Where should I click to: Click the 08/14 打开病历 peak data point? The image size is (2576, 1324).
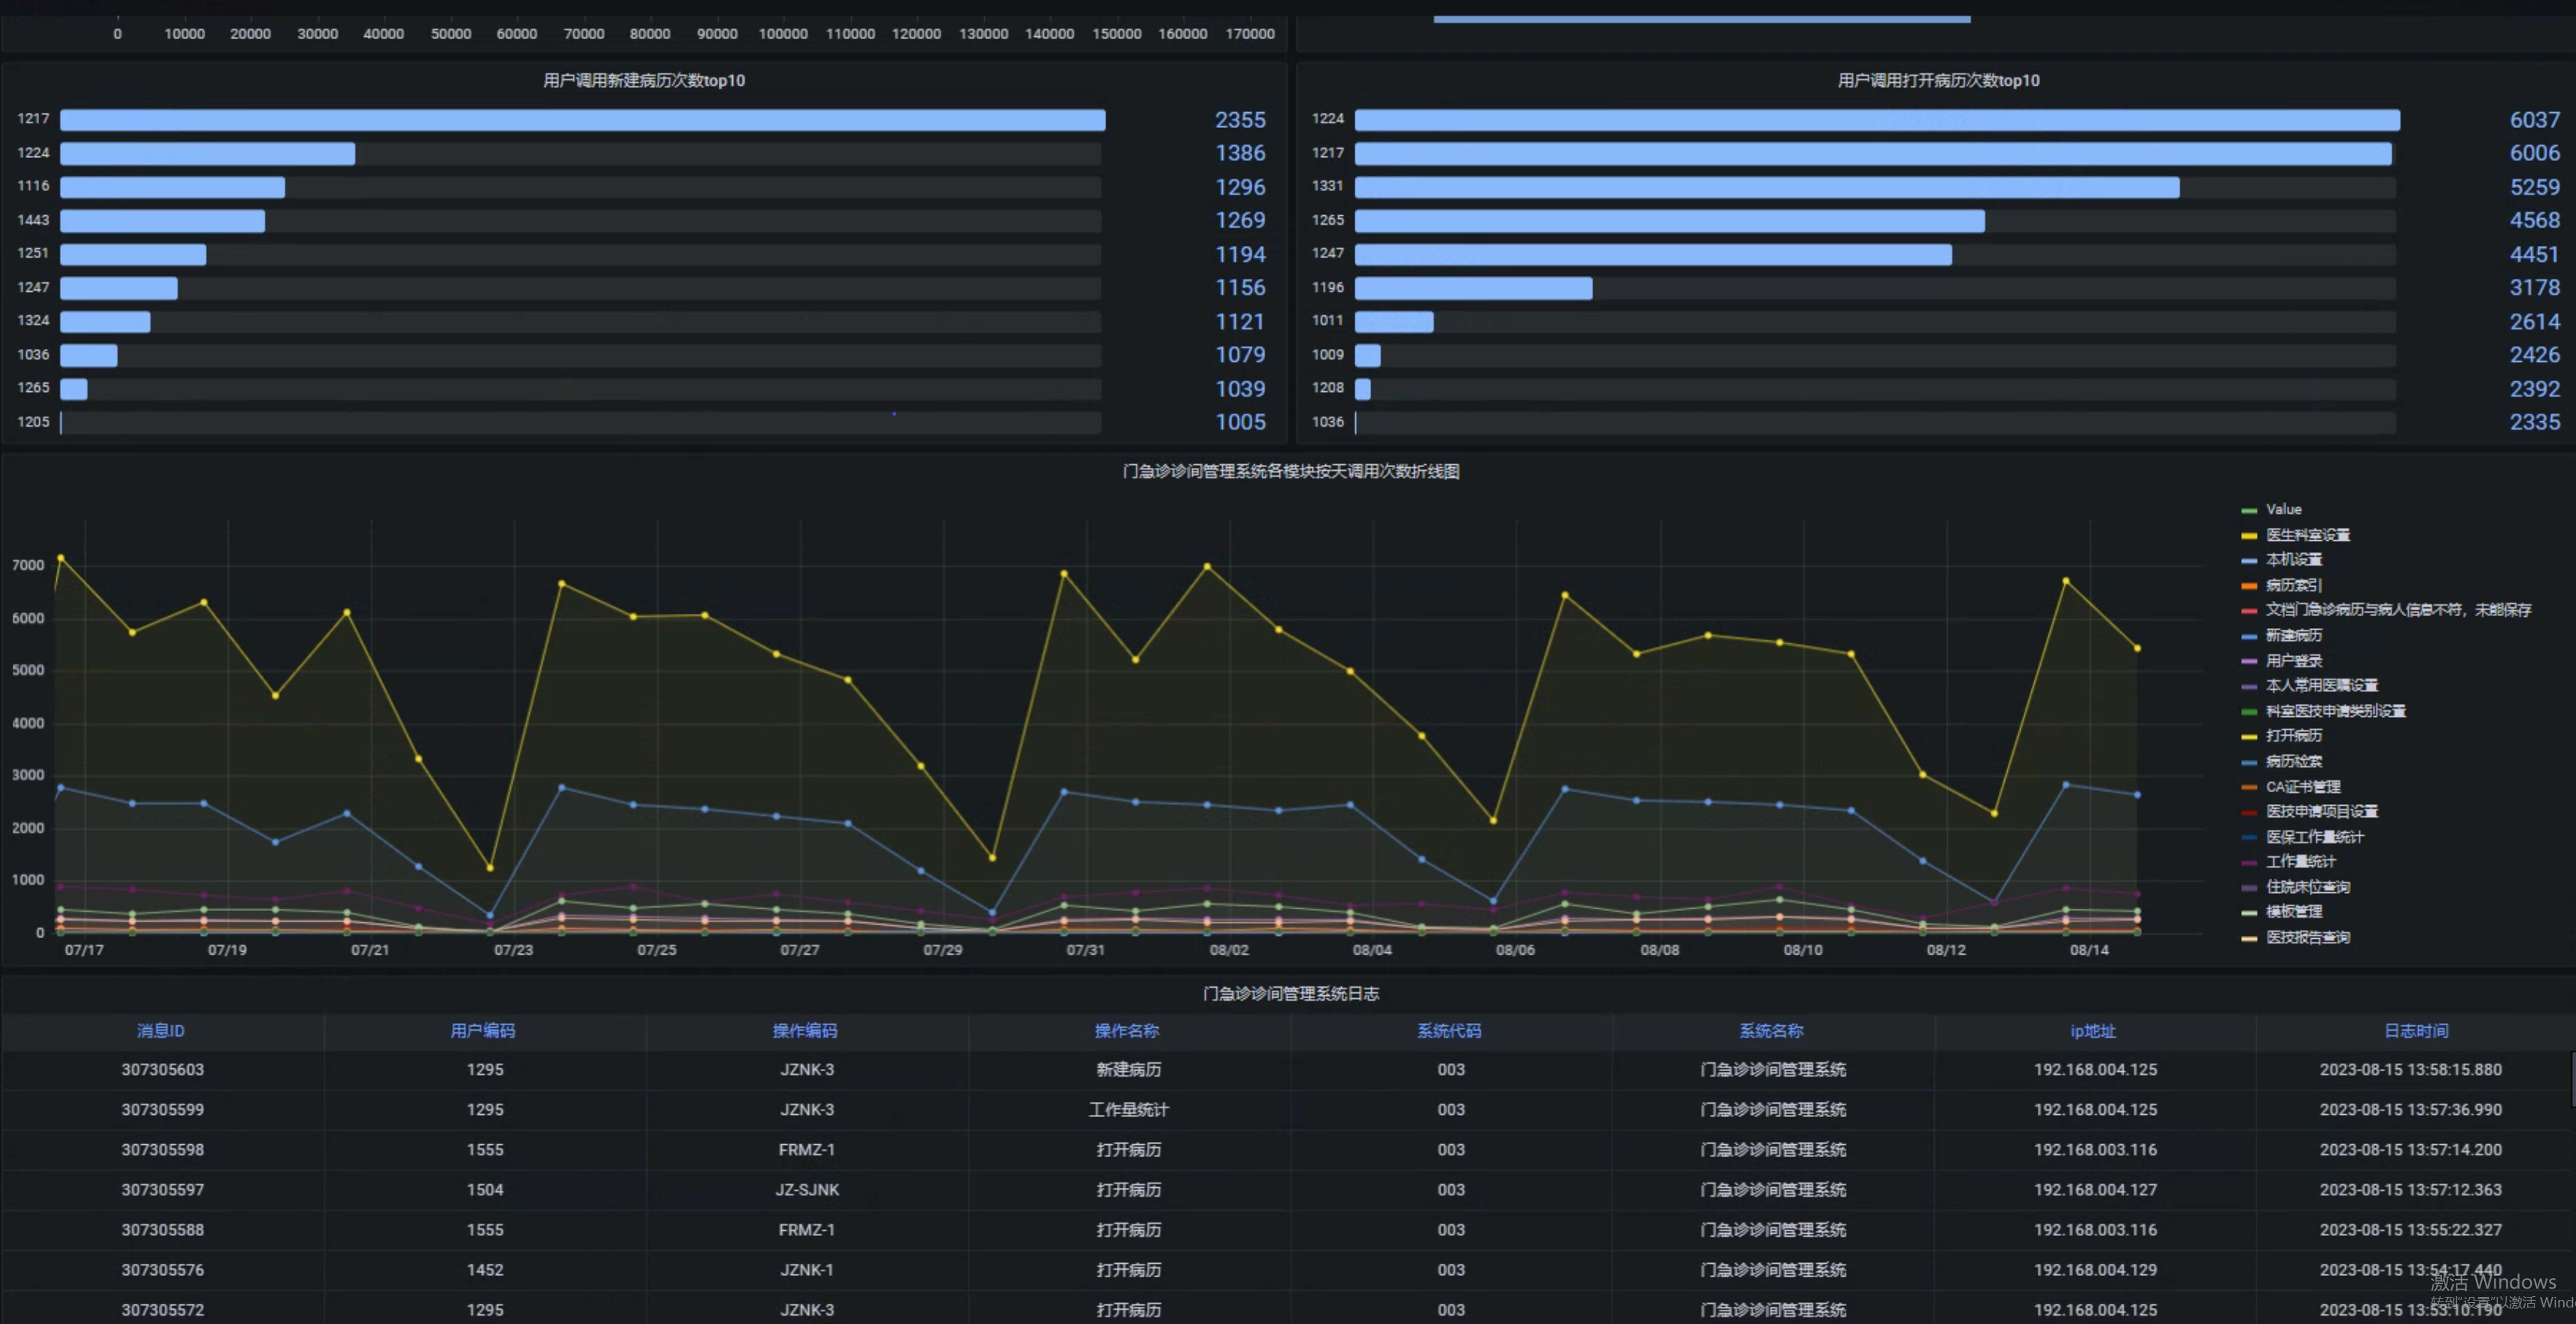pyautogui.click(x=2066, y=581)
